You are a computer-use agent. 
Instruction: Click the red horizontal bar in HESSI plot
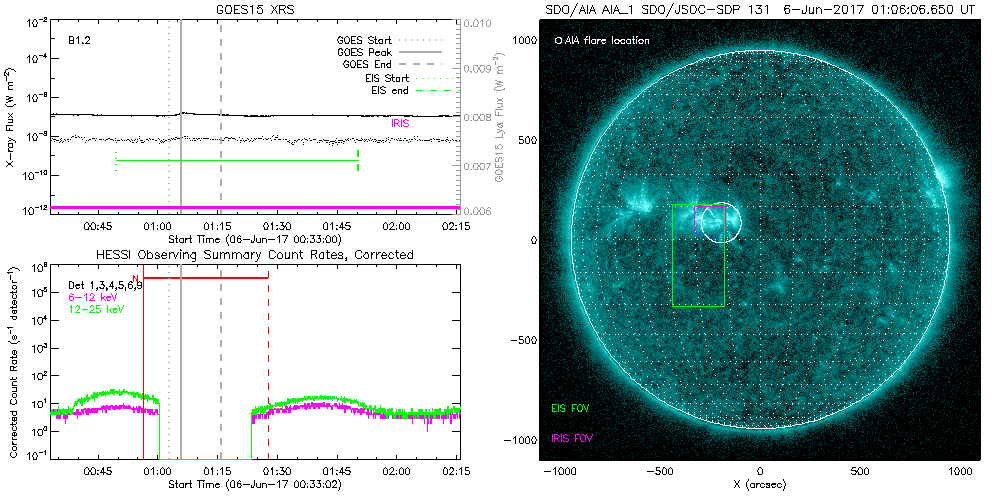[205, 278]
